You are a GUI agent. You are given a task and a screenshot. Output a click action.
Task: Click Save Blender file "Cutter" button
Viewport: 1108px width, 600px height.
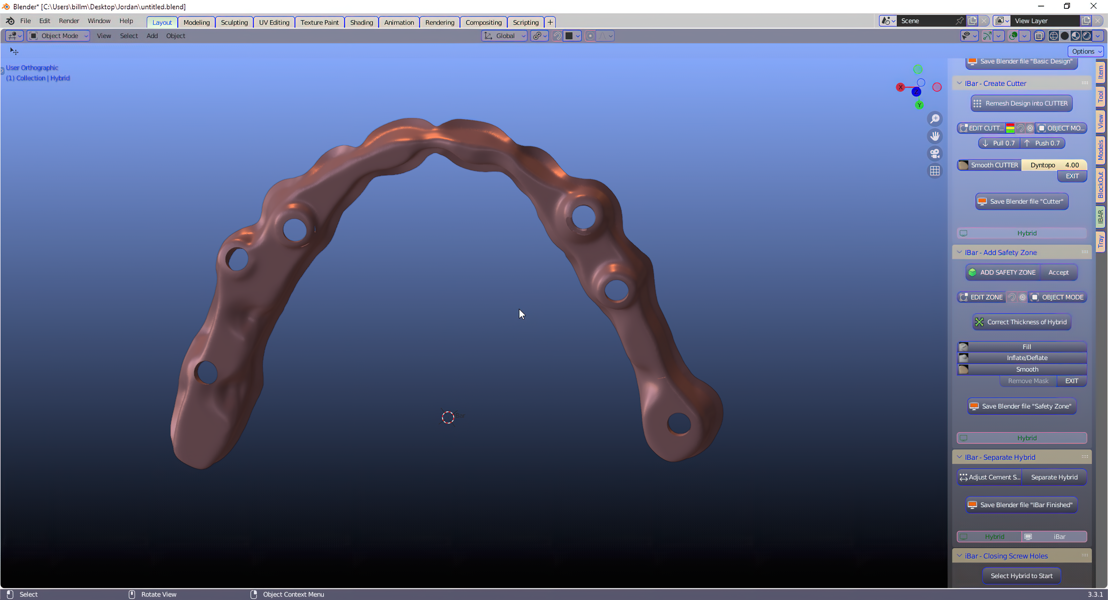tap(1021, 201)
